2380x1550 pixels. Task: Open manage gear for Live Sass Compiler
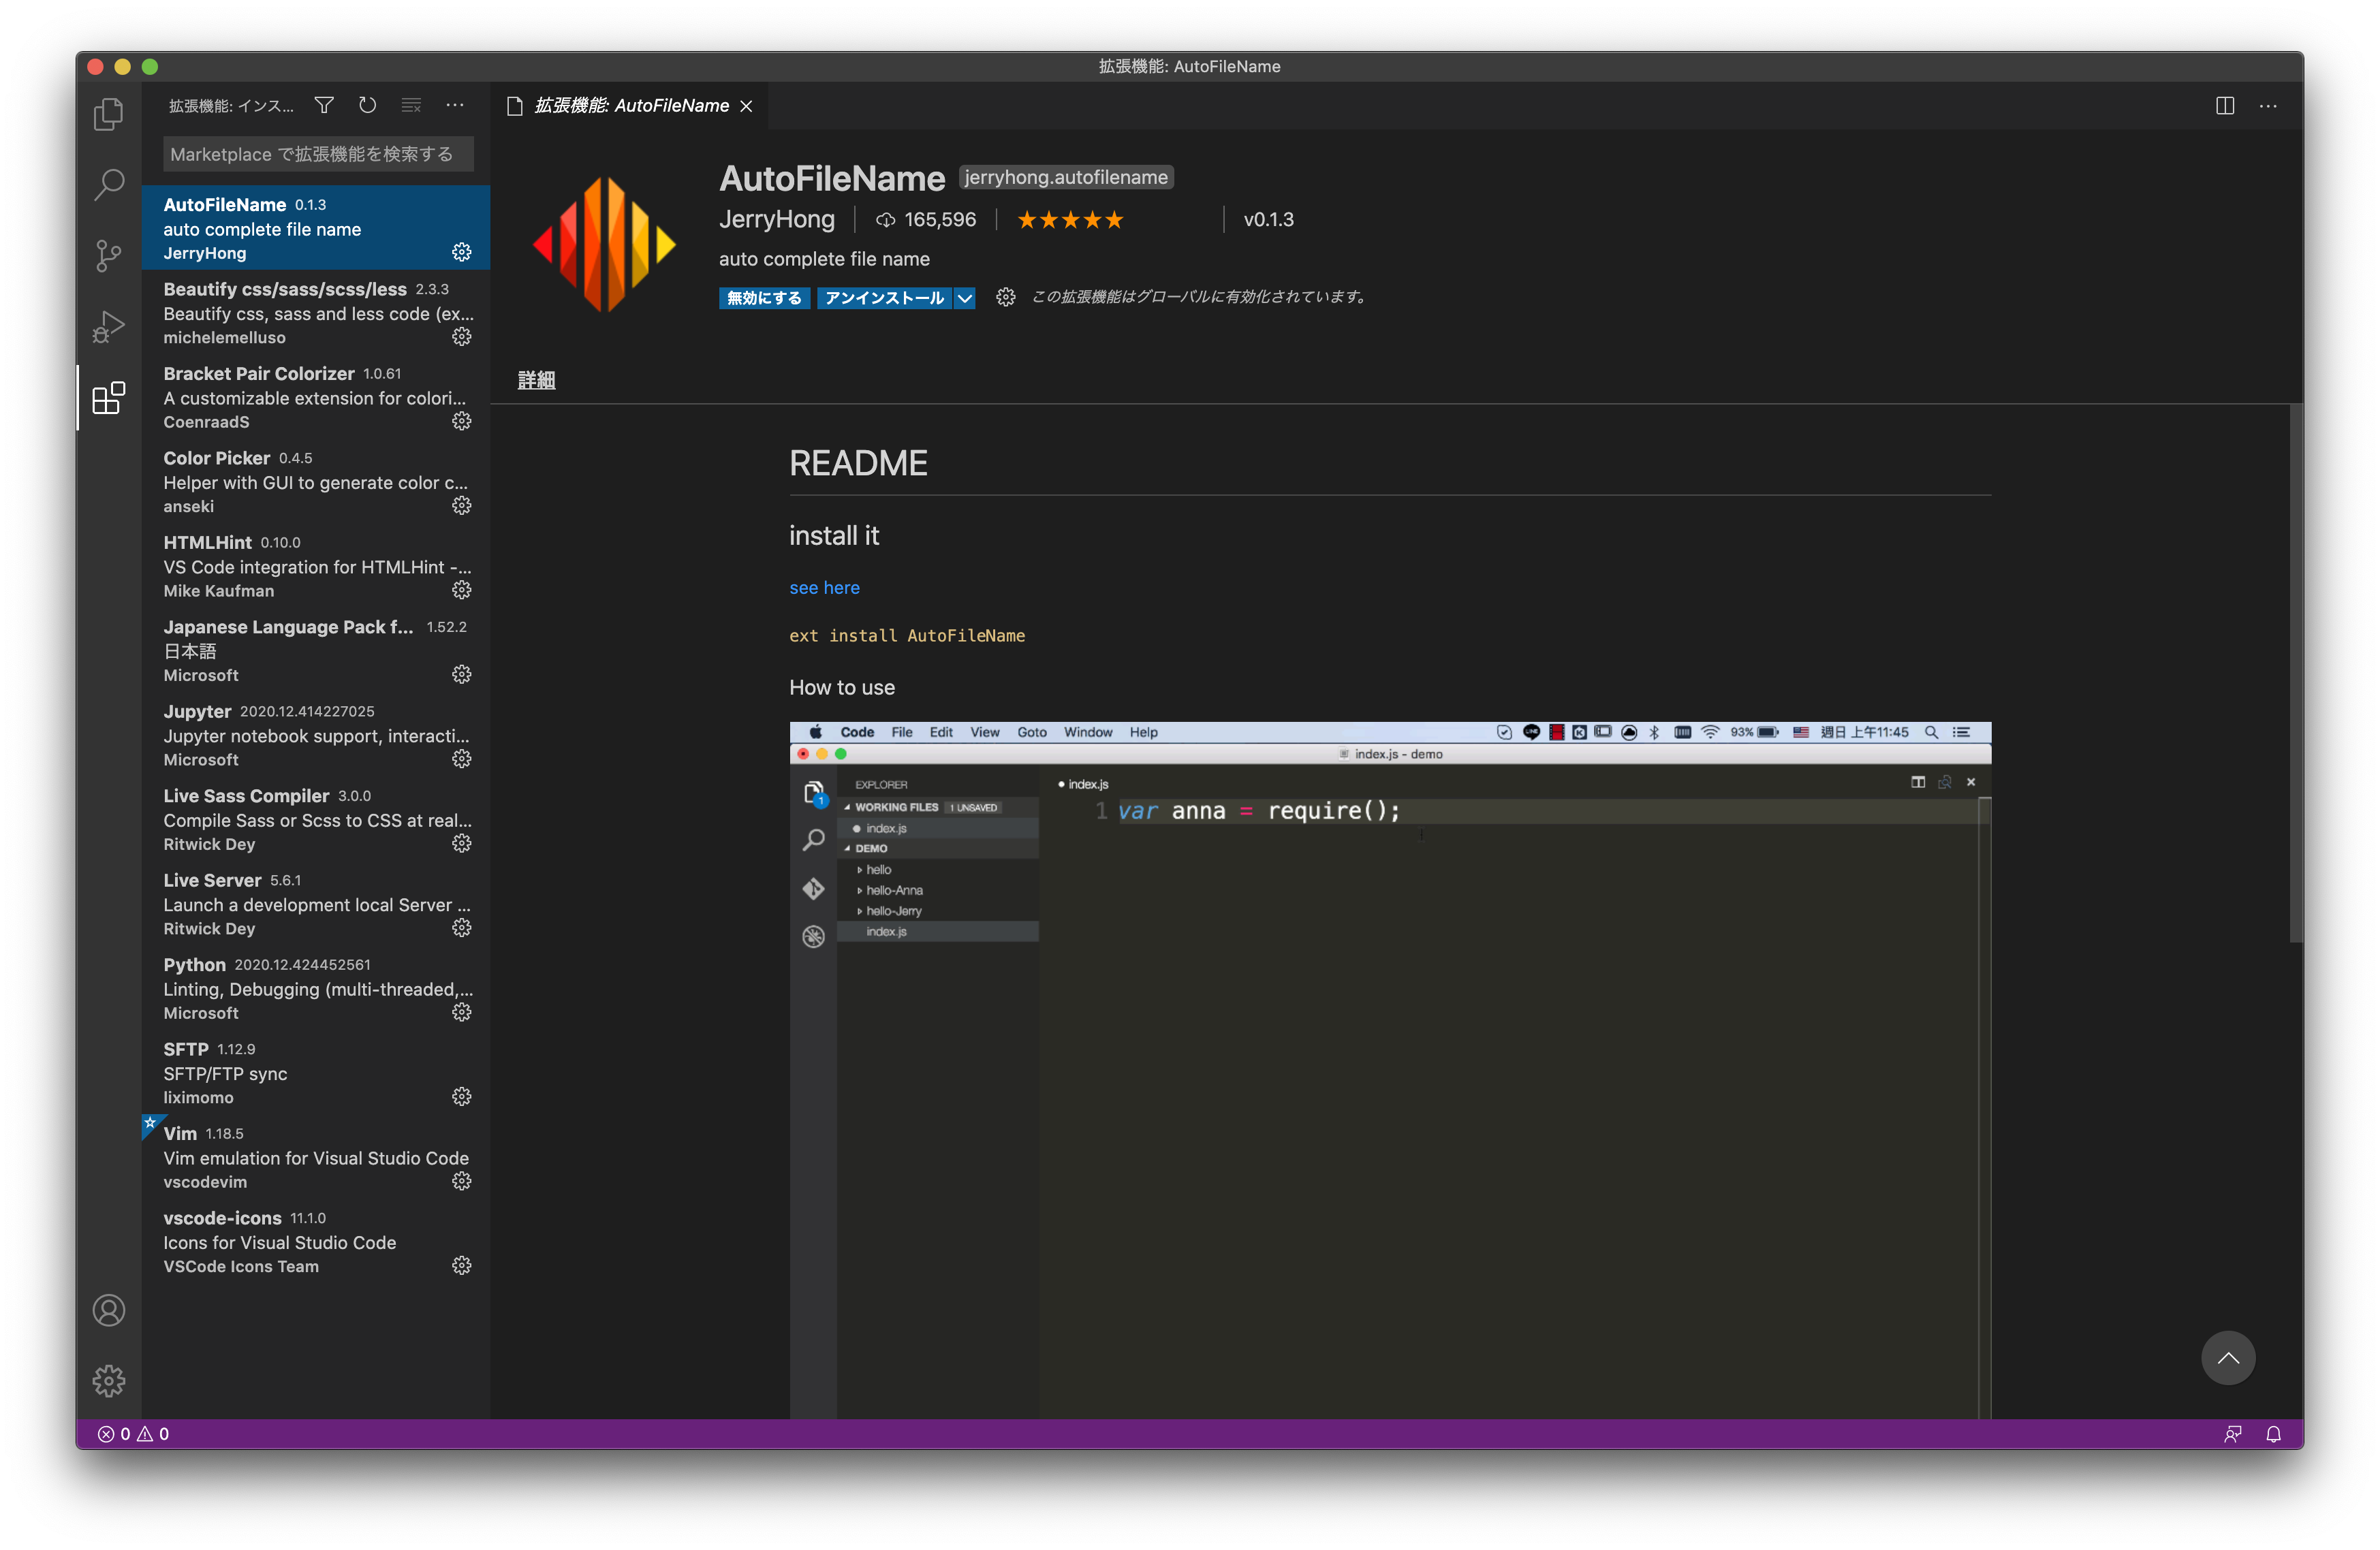462,843
